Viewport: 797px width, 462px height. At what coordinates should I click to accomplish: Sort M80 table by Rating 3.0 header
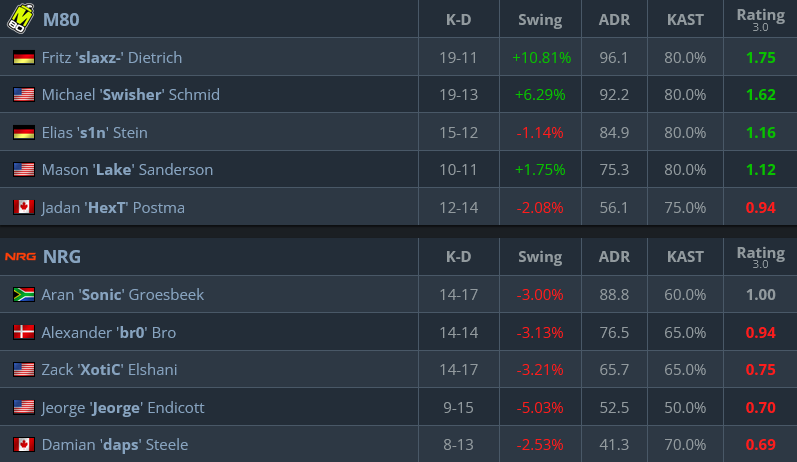[760, 19]
